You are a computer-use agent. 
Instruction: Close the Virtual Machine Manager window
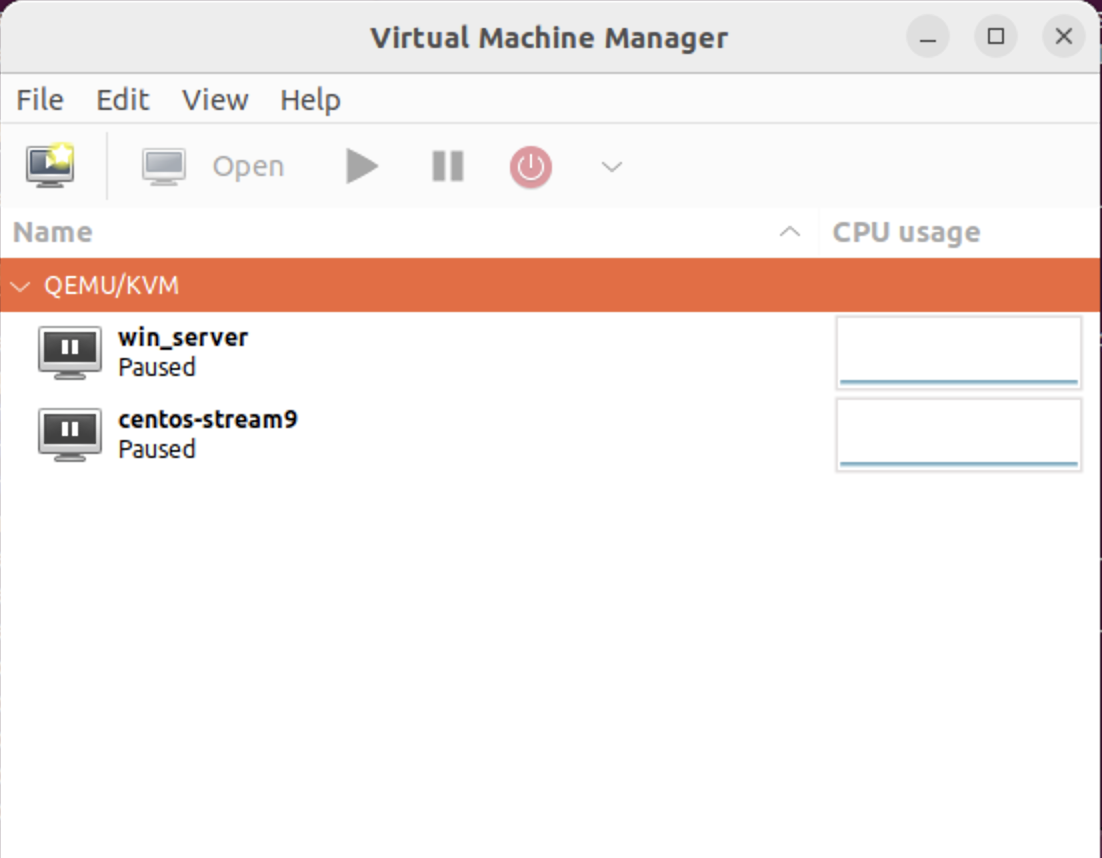[x=1064, y=37]
